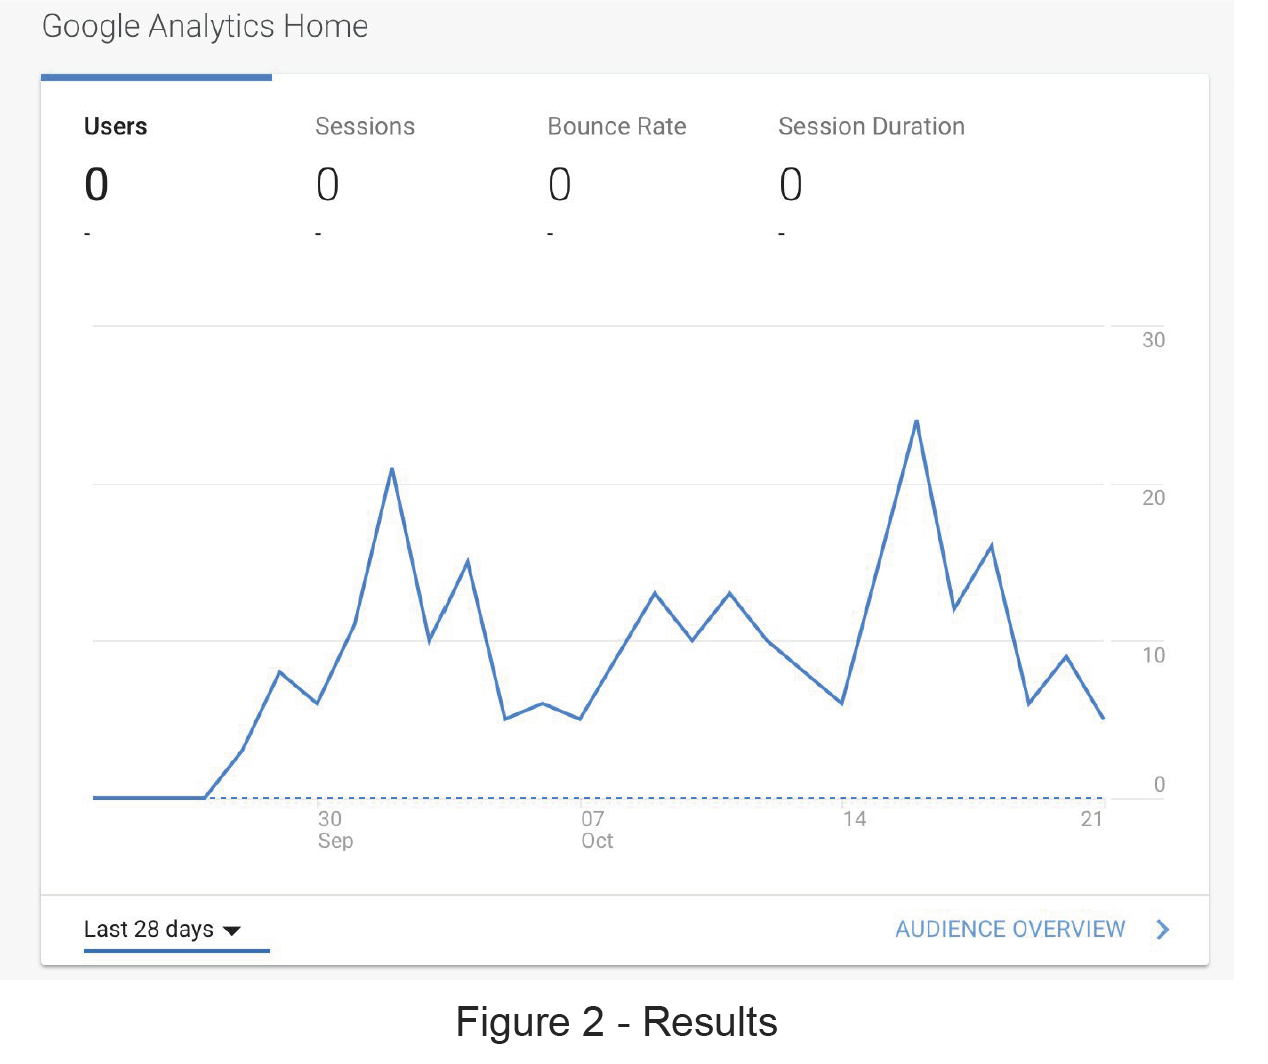Expand the Last 28 days dropdown
The height and width of the screenshot is (1064, 1268).
[163, 929]
